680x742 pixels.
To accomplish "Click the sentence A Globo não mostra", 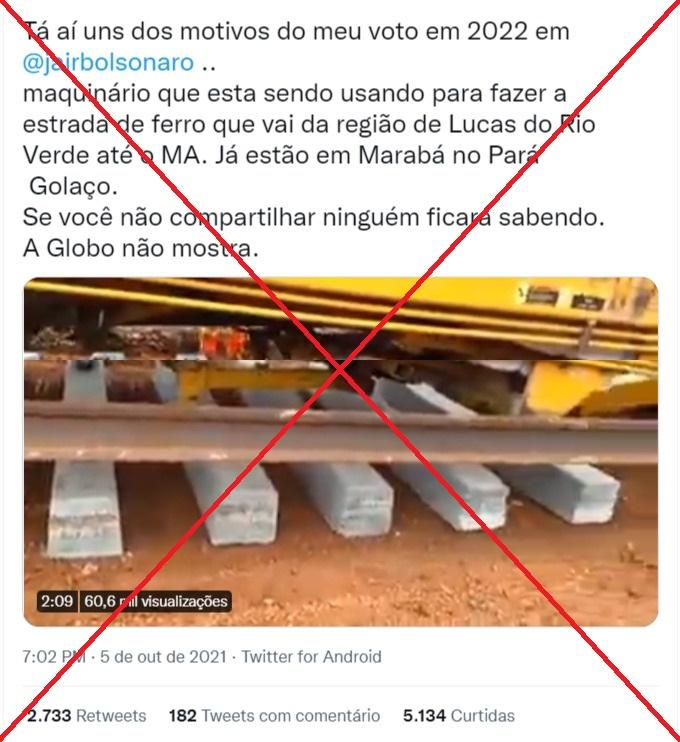I will [141, 248].
